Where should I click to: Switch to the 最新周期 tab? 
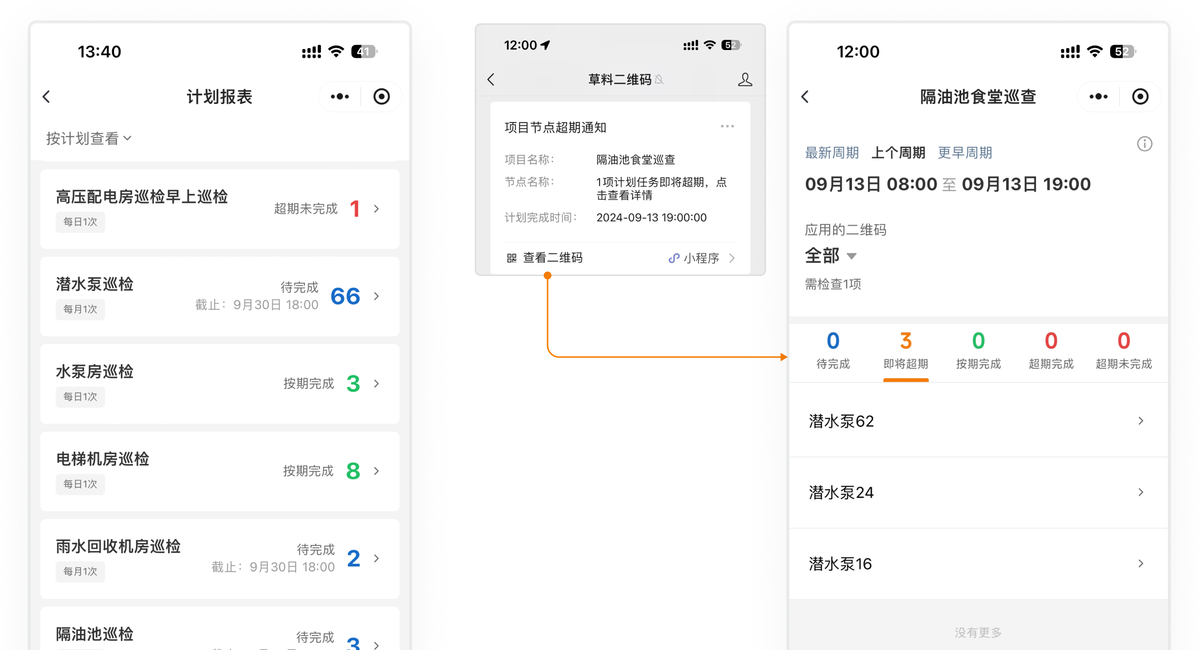click(832, 153)
